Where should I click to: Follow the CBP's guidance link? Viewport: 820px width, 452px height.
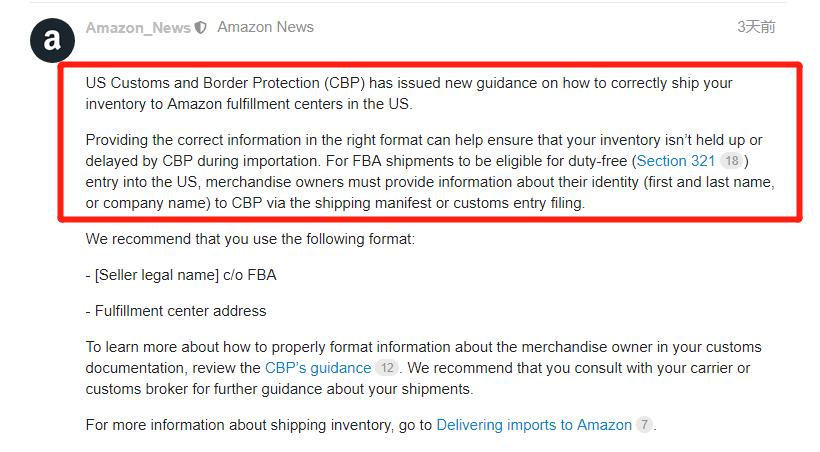(317, 368)
